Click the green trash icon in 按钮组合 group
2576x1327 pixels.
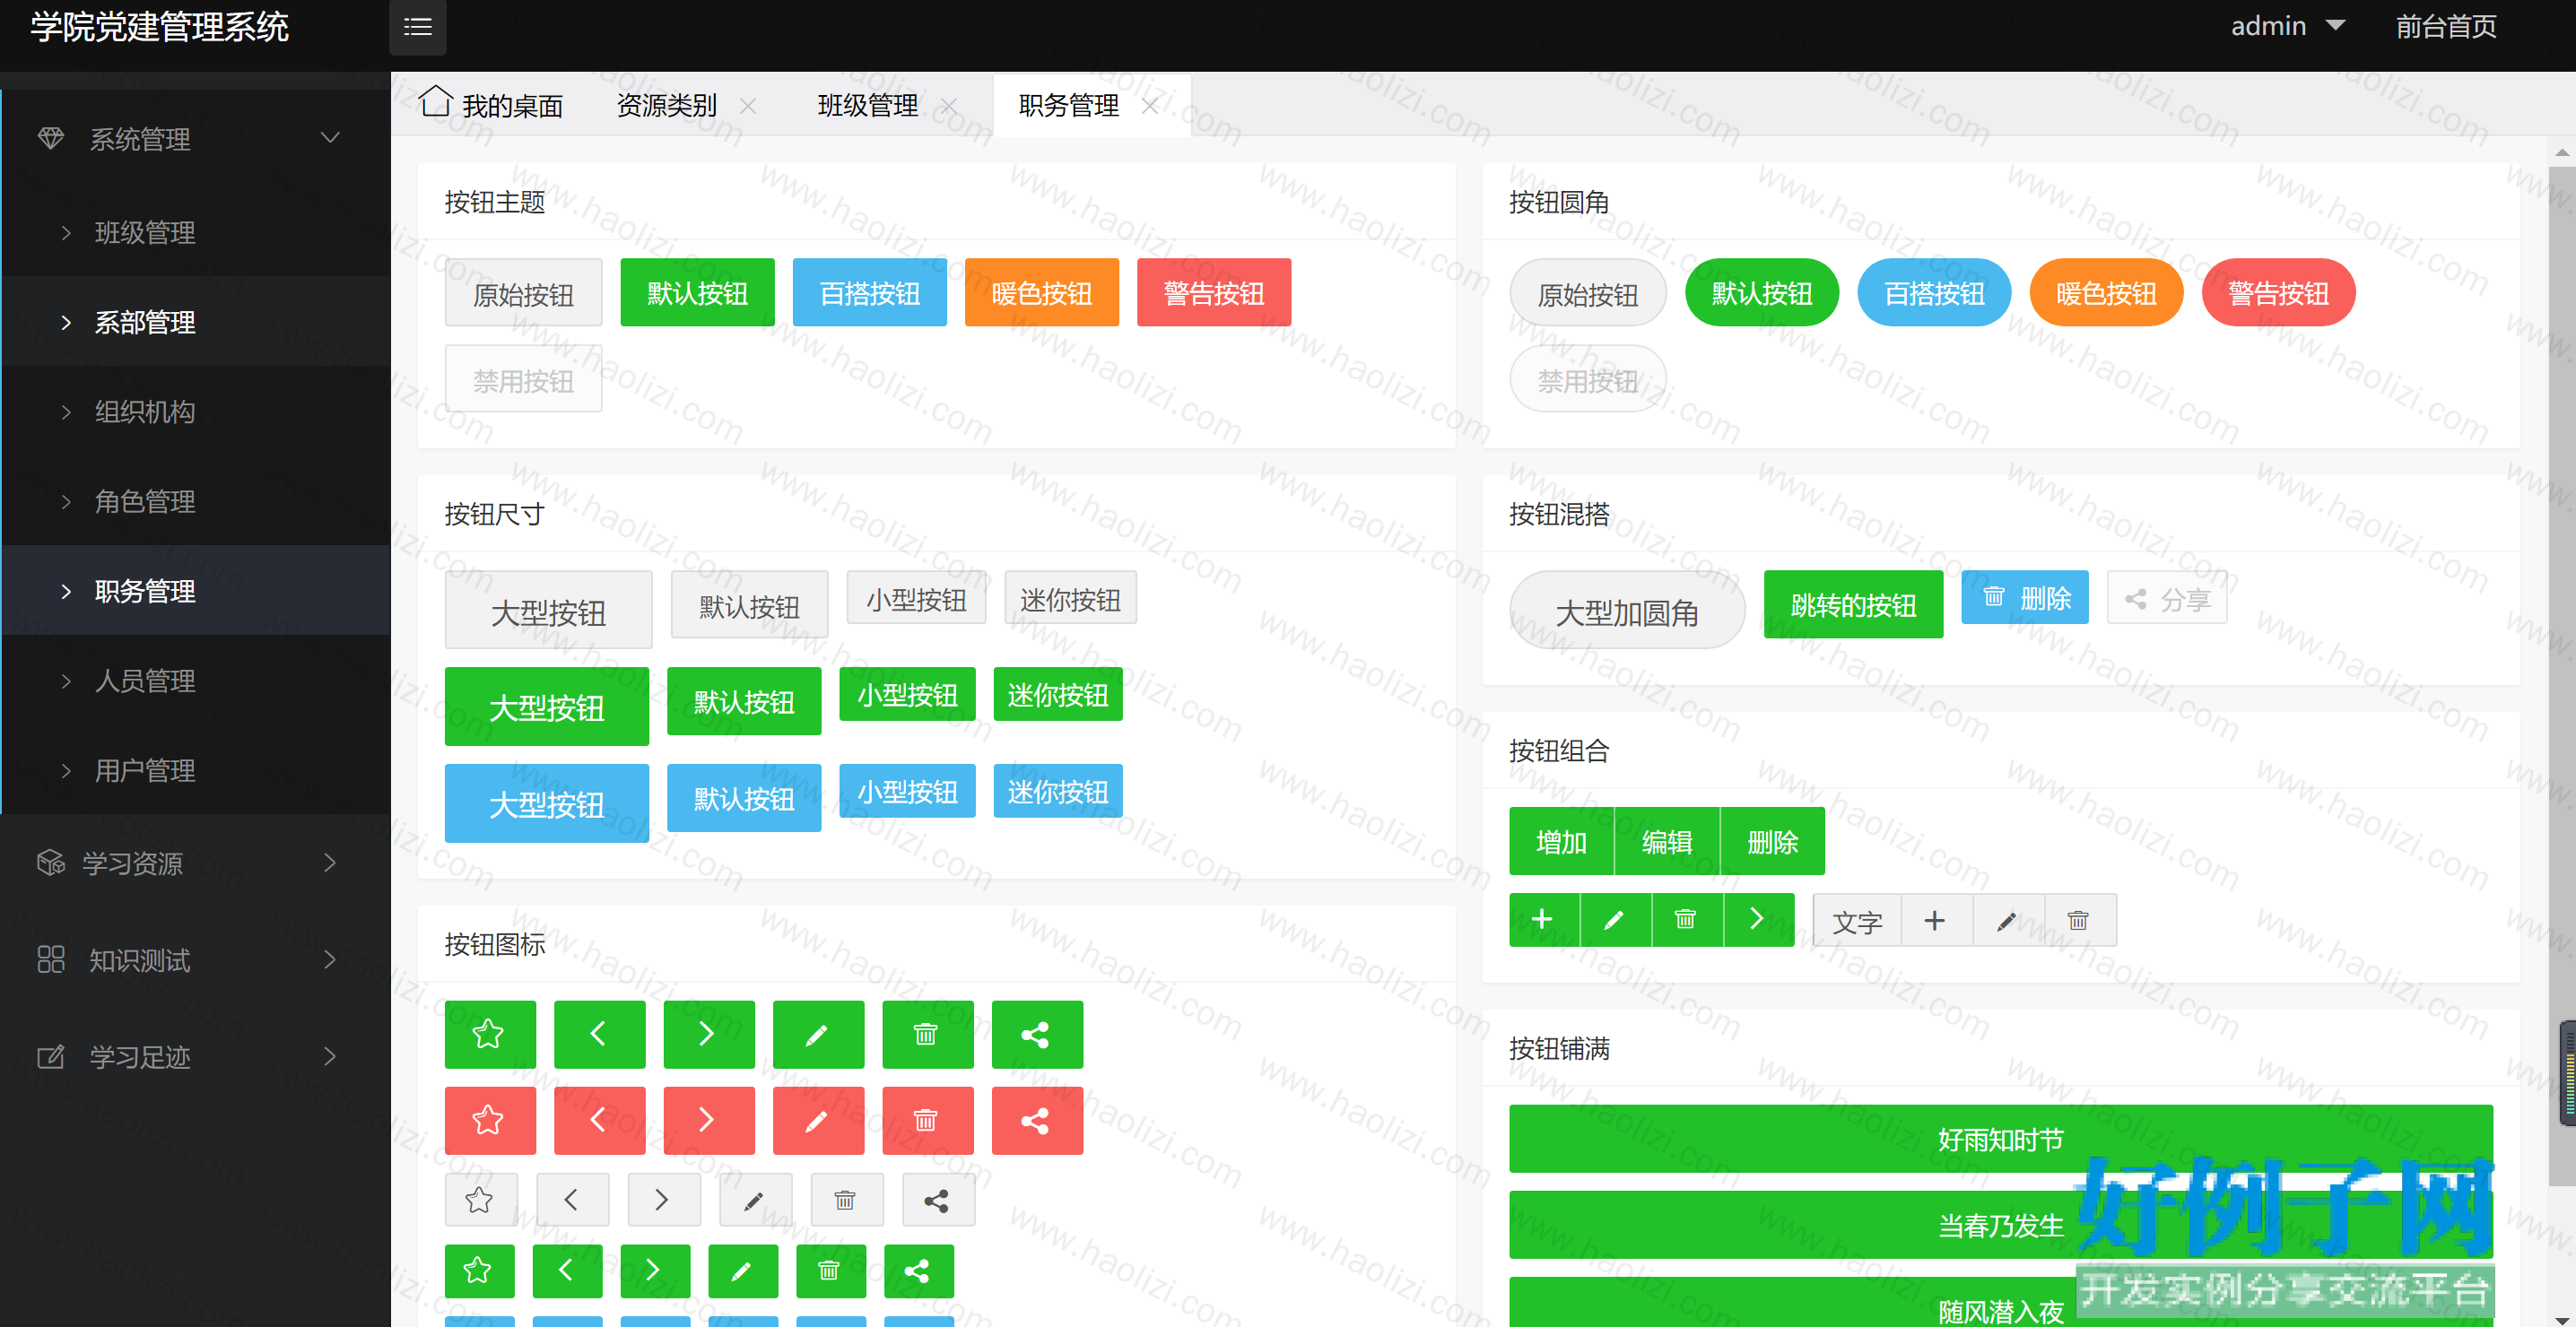click(x=1687, y=919)
